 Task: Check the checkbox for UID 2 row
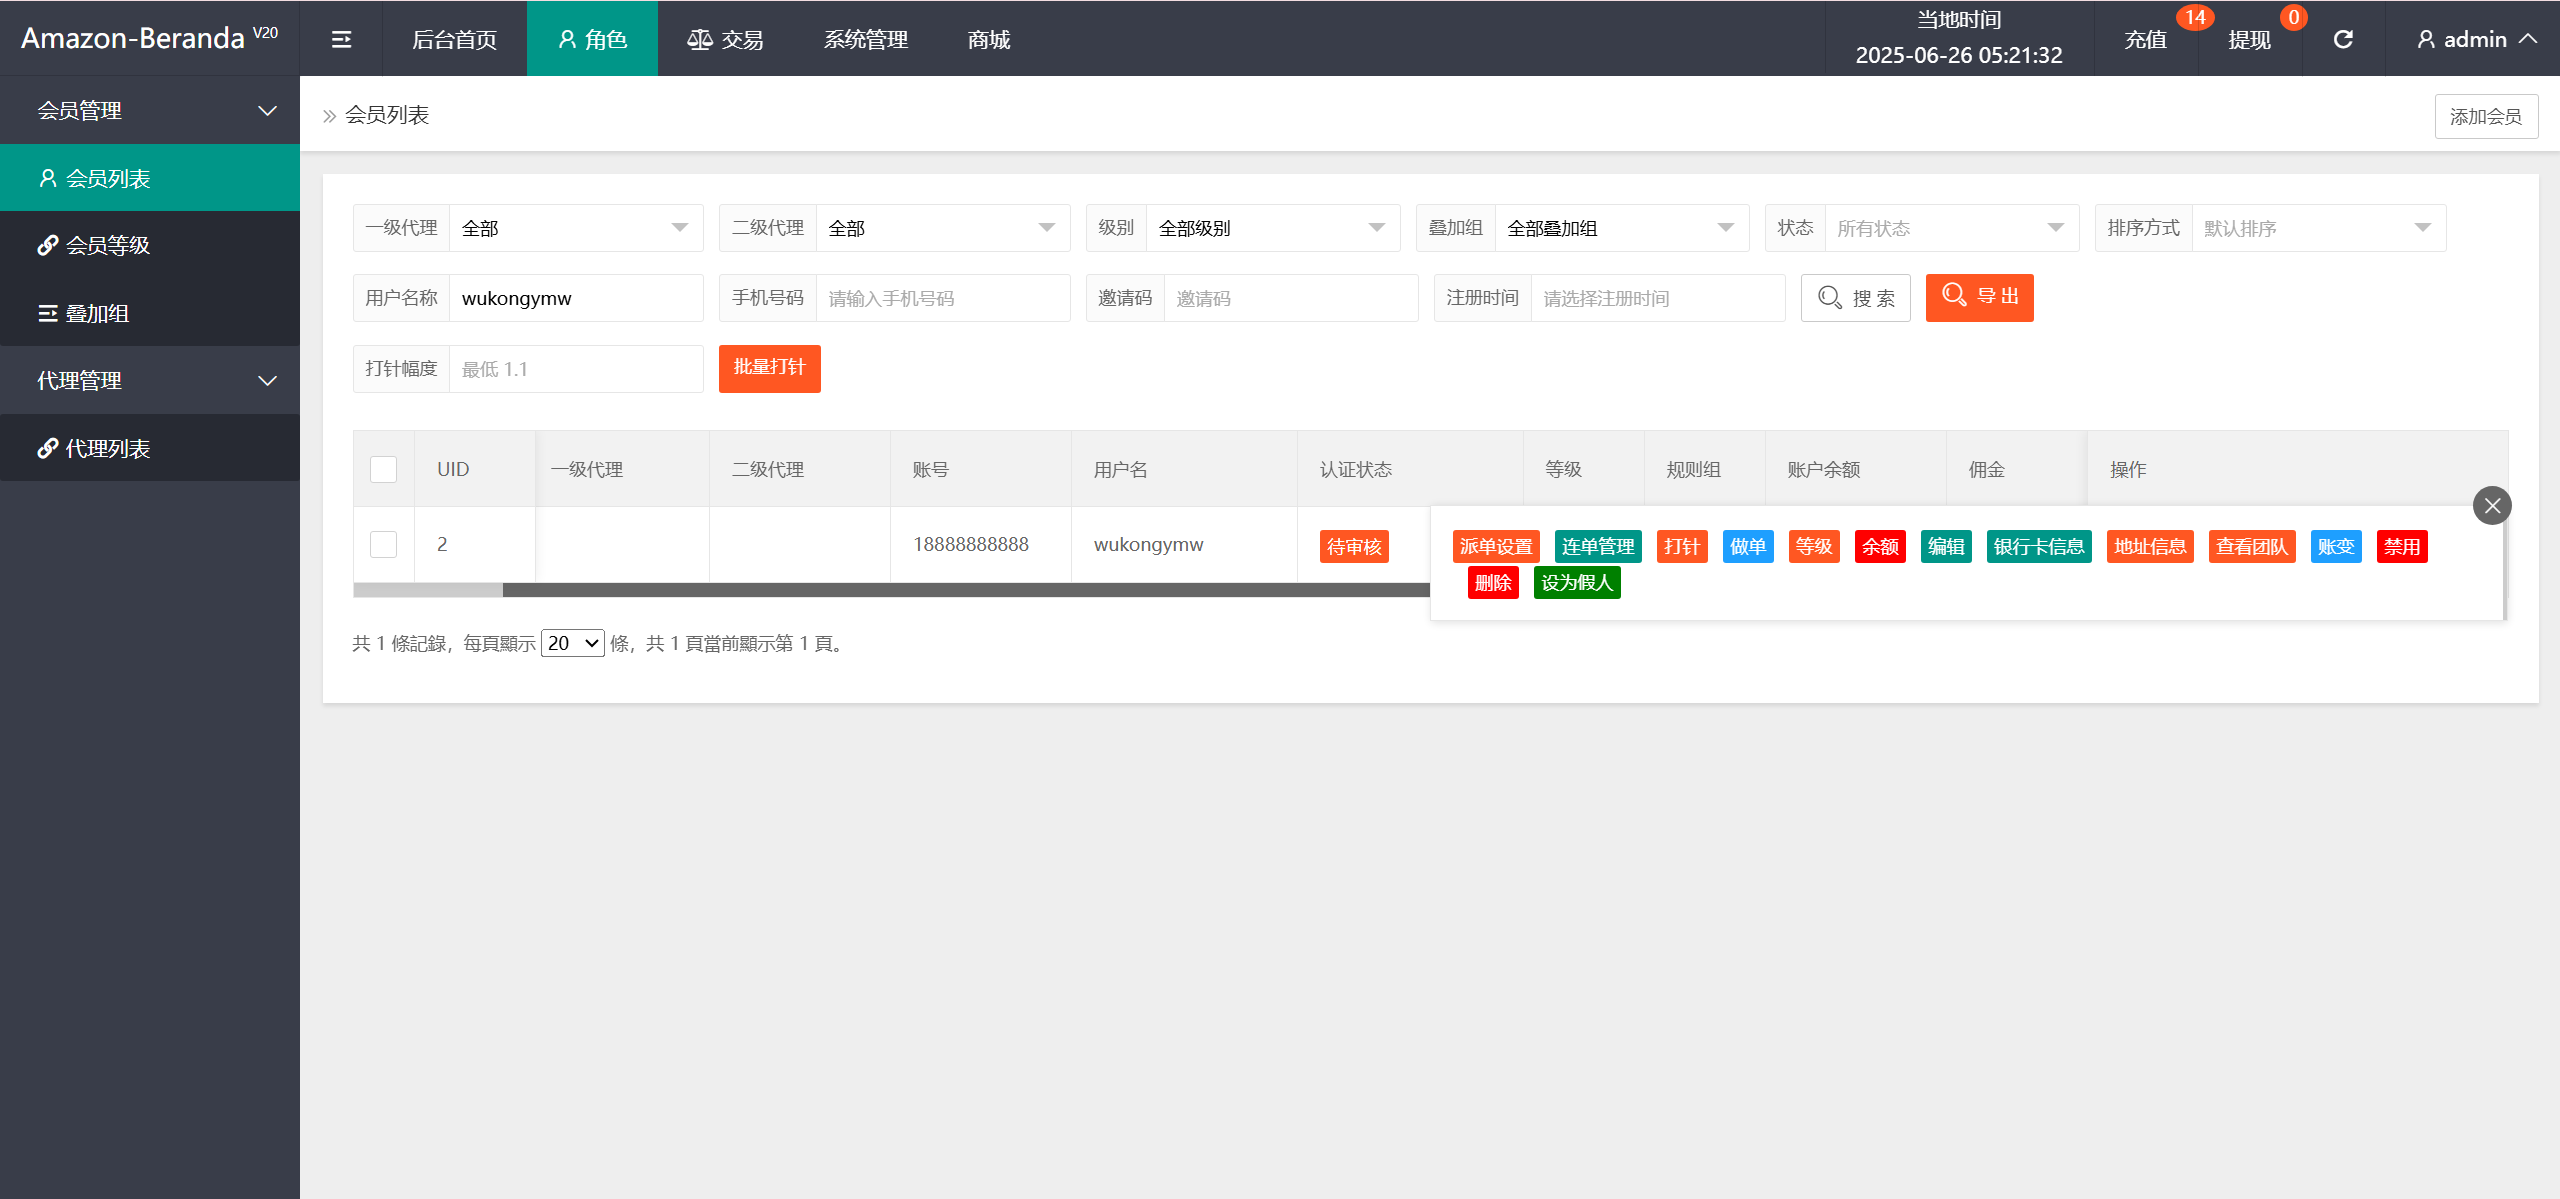[384, 544]
